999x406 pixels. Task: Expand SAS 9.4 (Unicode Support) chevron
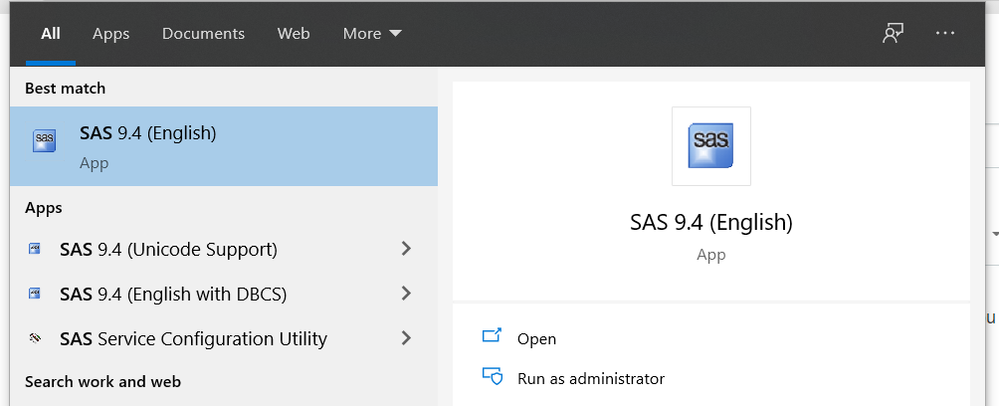[x=406, y=249]
